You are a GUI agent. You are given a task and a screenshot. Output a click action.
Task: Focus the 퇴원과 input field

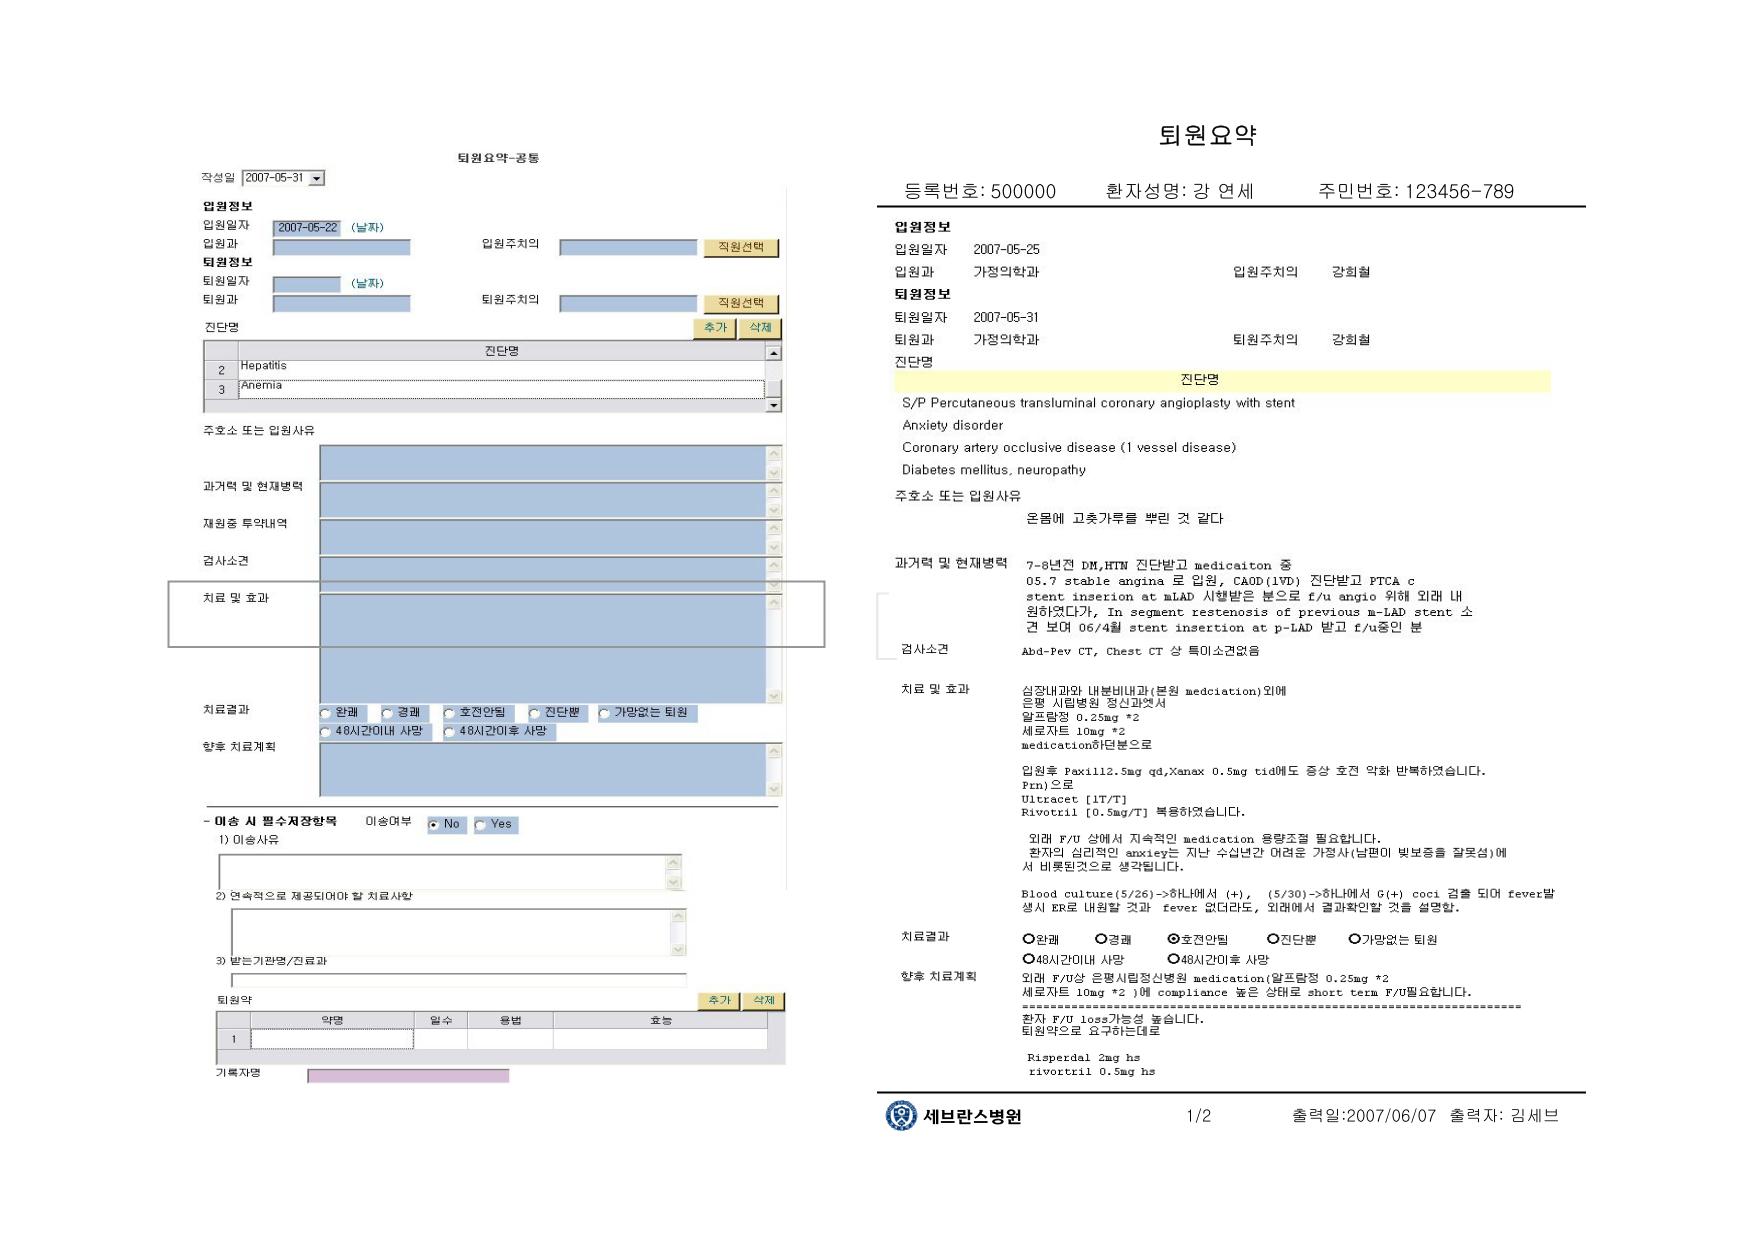tap(341, 303)
